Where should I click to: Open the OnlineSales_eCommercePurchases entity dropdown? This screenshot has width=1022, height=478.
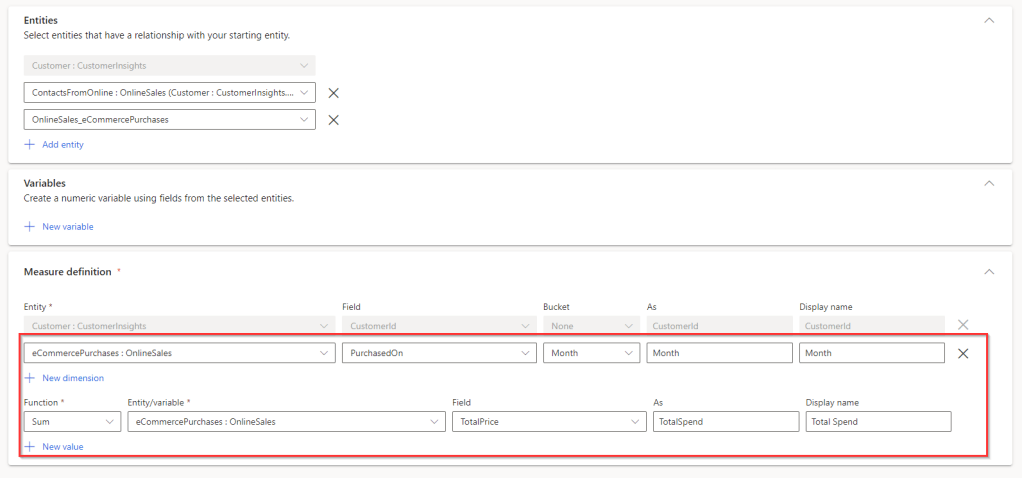[169, 120]
